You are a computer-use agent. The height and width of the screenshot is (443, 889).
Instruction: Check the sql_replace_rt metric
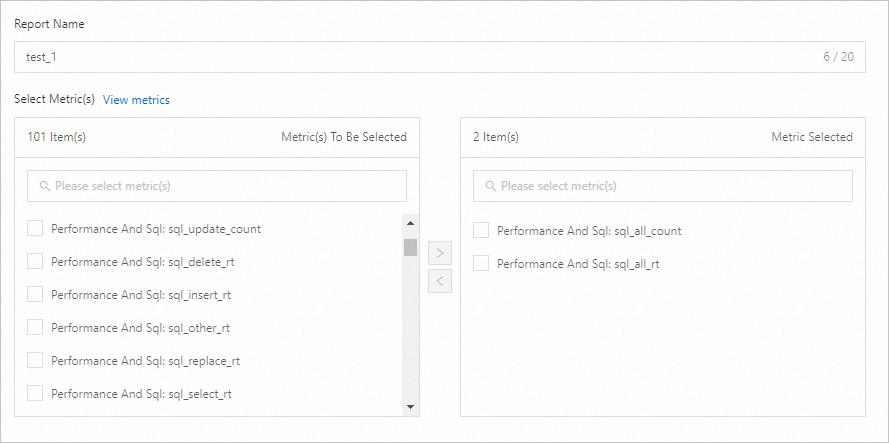(35, 361)
